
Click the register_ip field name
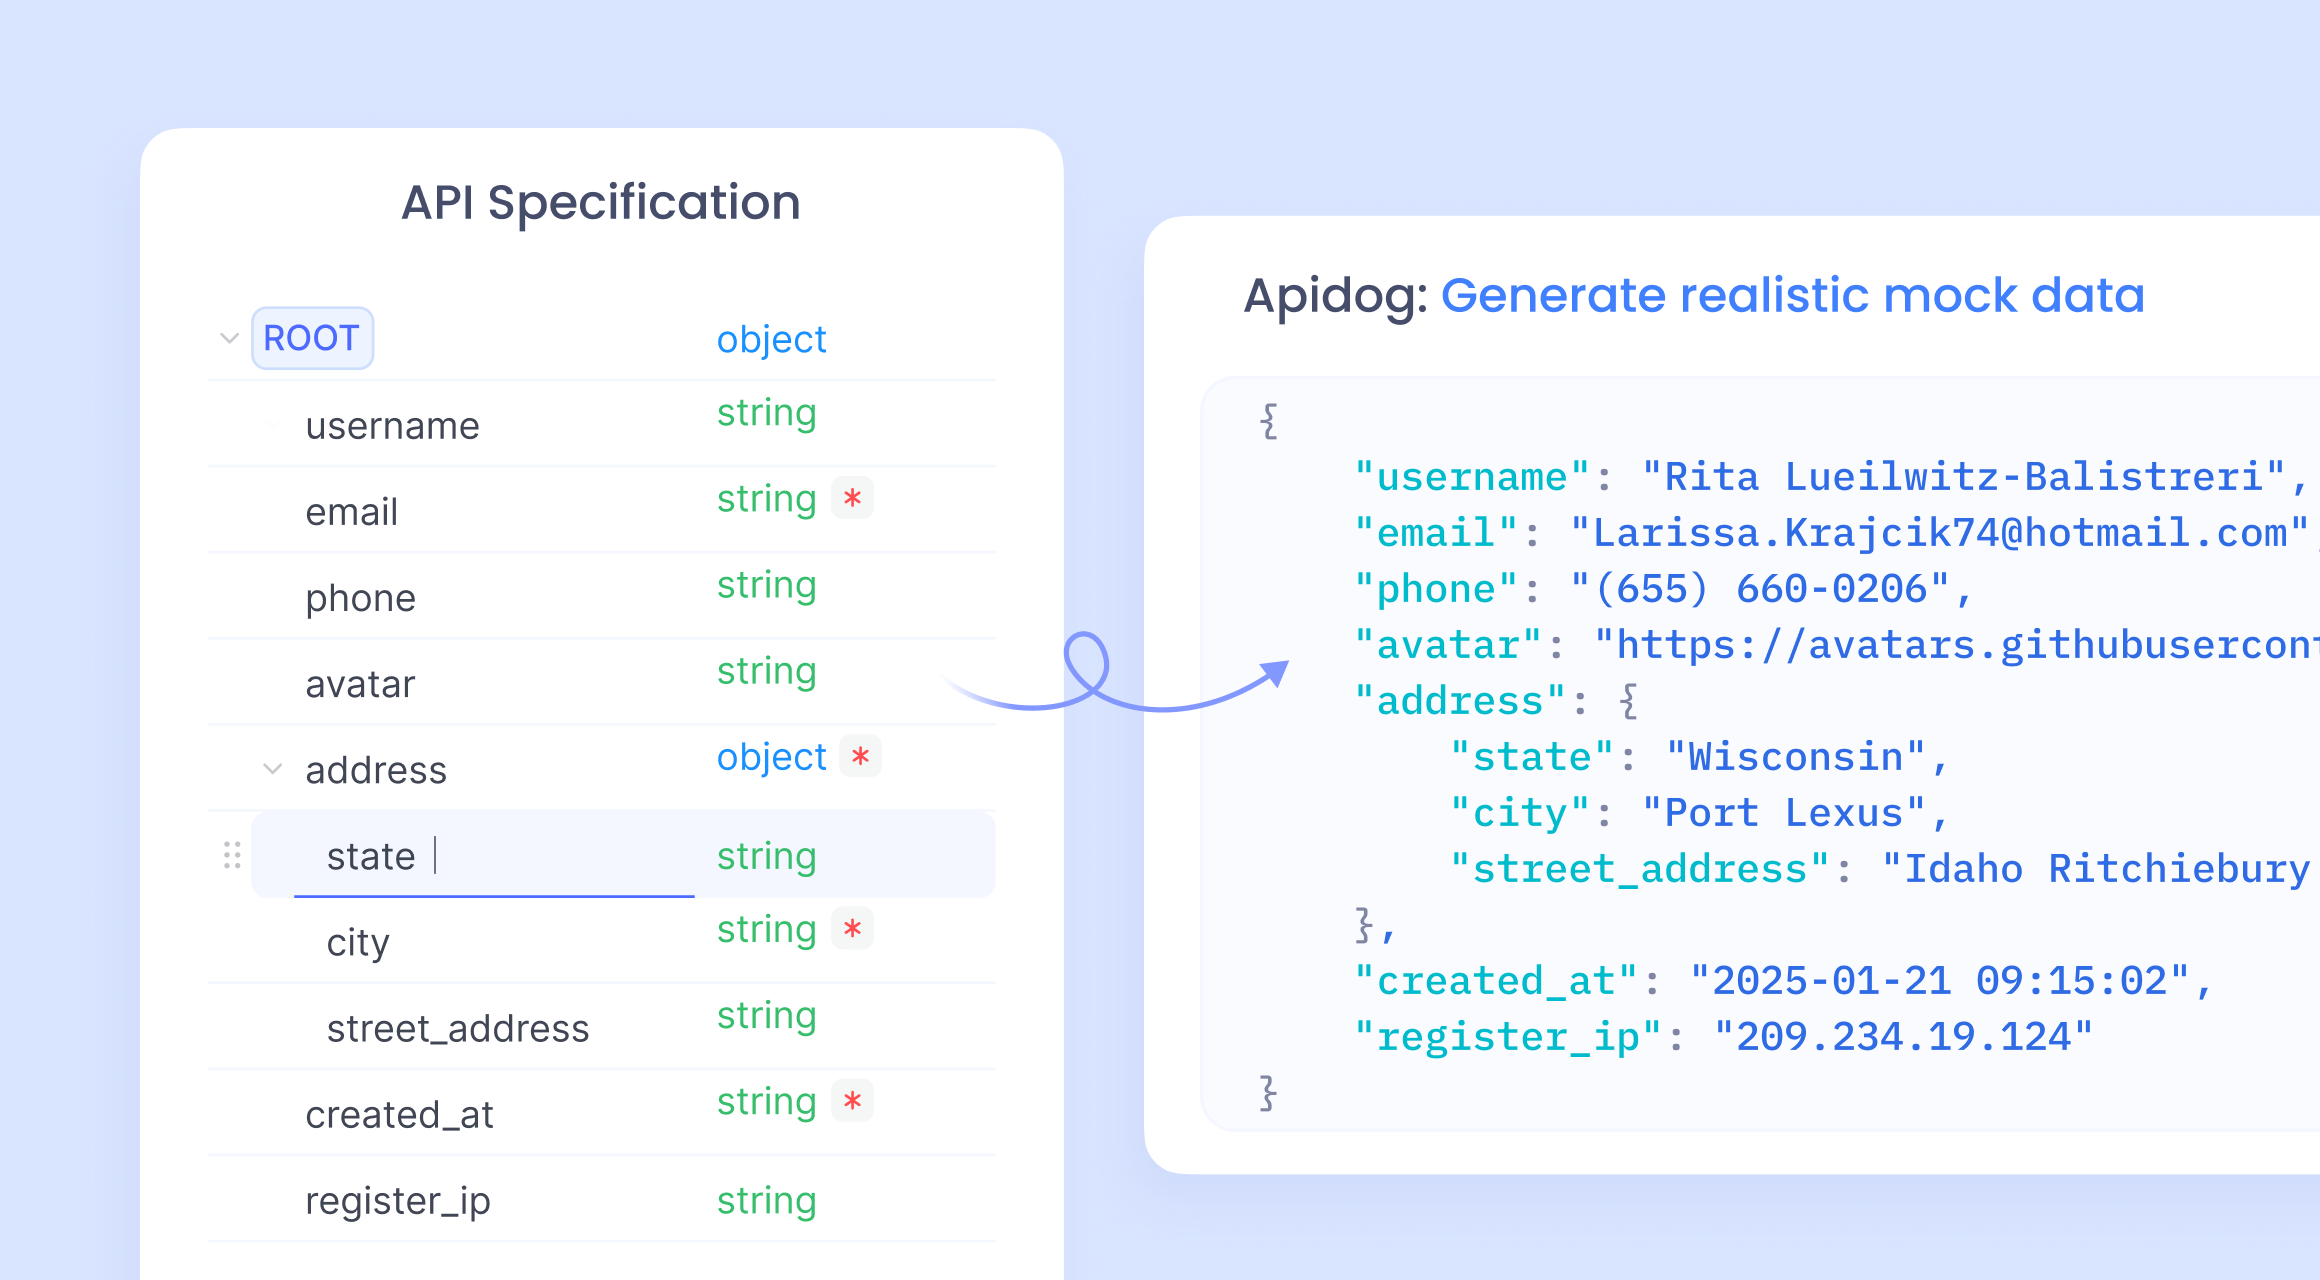point(398,1200)
